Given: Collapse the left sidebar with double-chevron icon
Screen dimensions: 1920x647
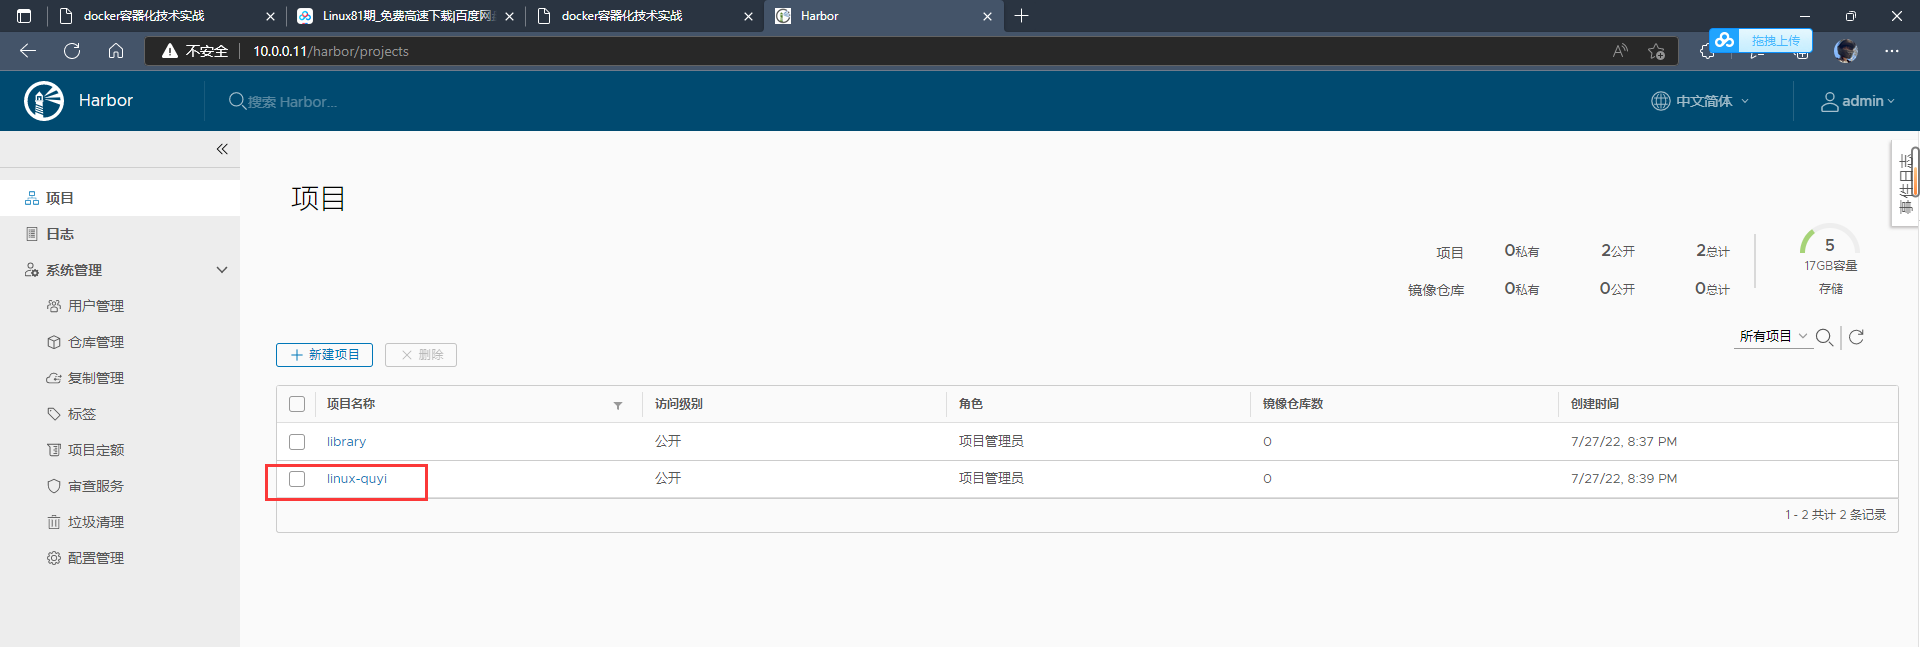Looking at the screenshot, I should click(x=222, y=149).
